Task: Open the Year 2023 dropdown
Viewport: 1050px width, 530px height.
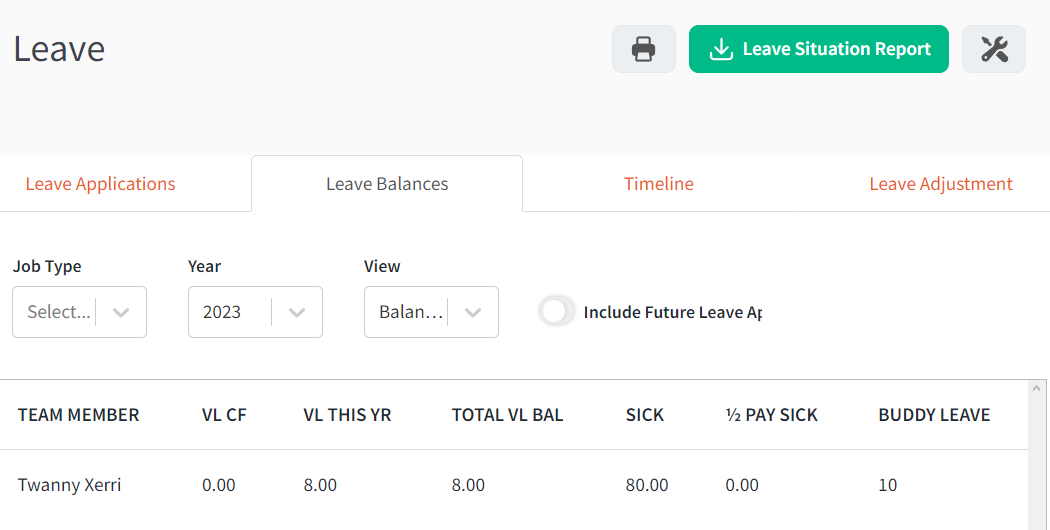Action: (x=255, y=312)
